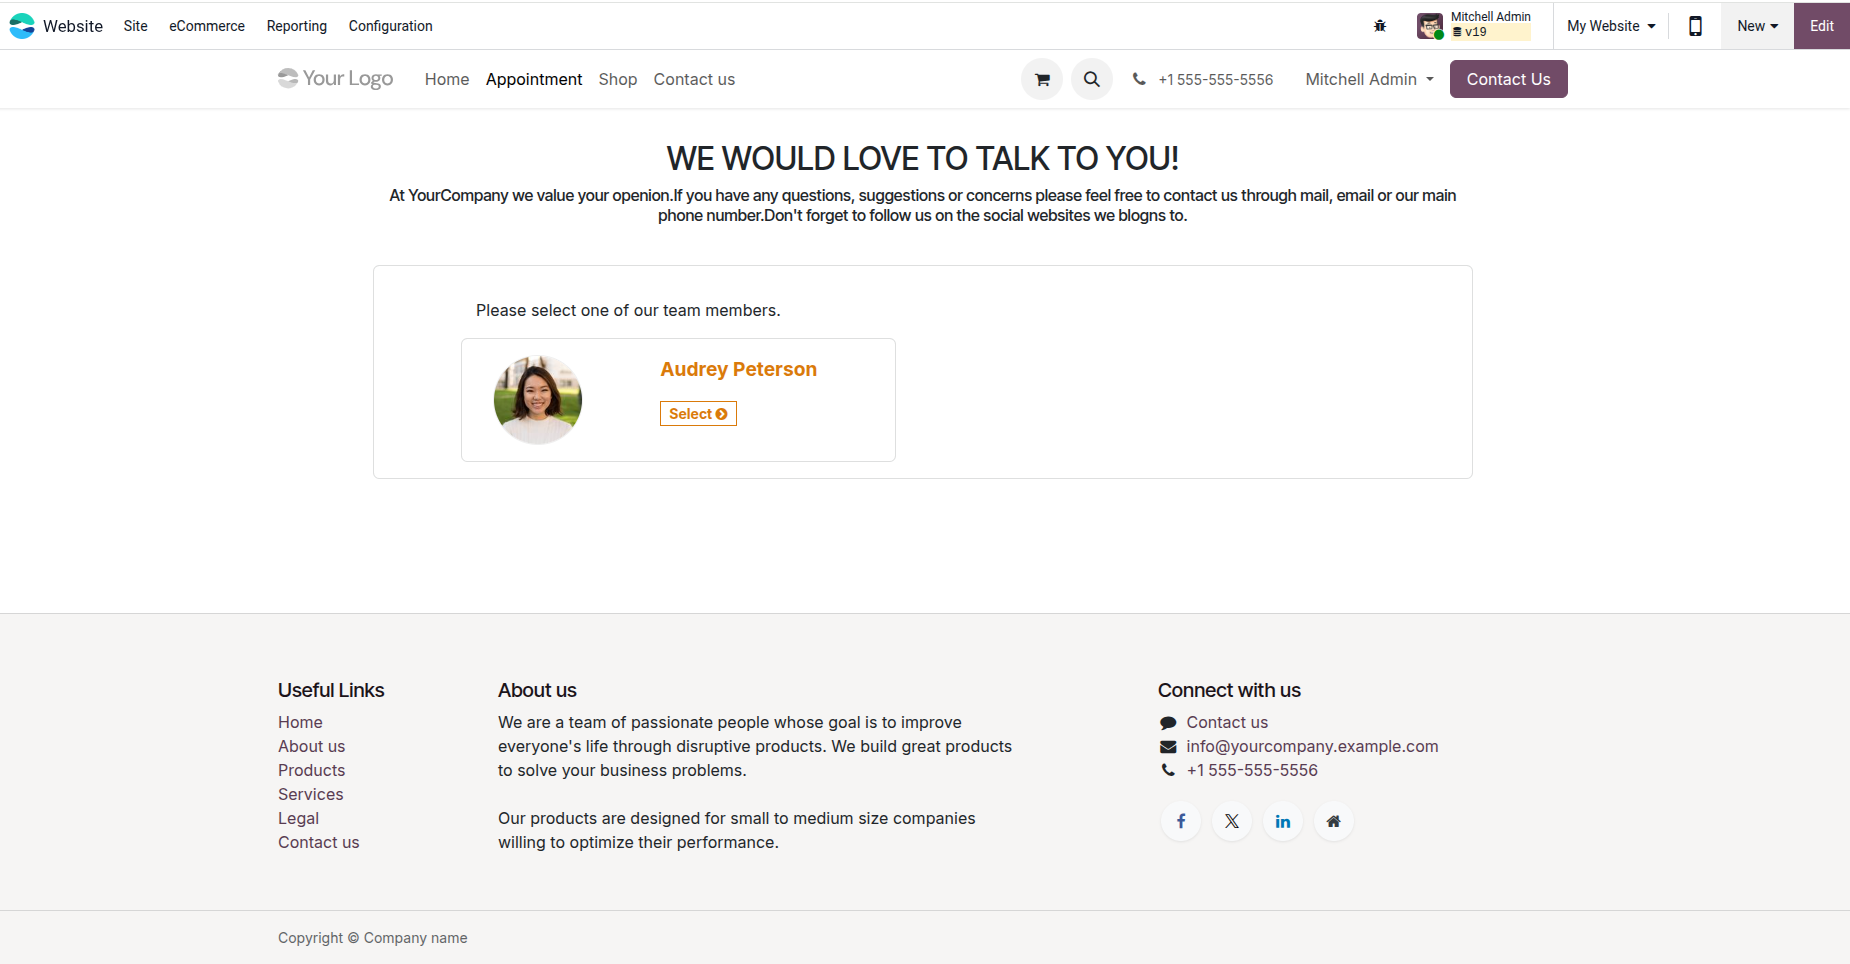Image resolution: width=1850 pixels, height=964 pixels.
Task: Open the Configuration menu
Action: click(391, 26)
